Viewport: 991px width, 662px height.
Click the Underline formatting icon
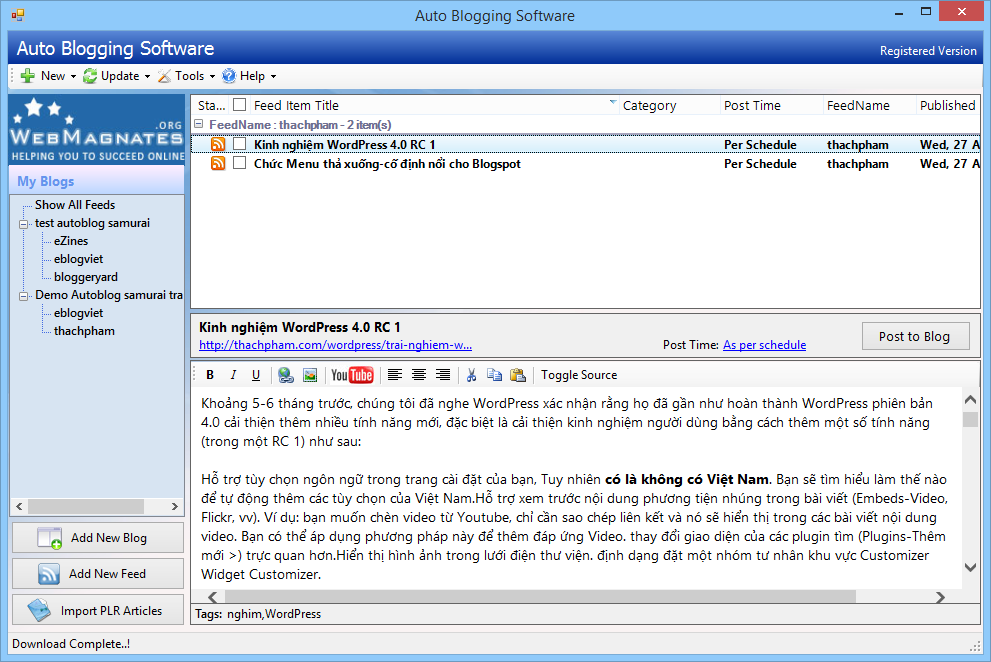click(x=256, y=375)
